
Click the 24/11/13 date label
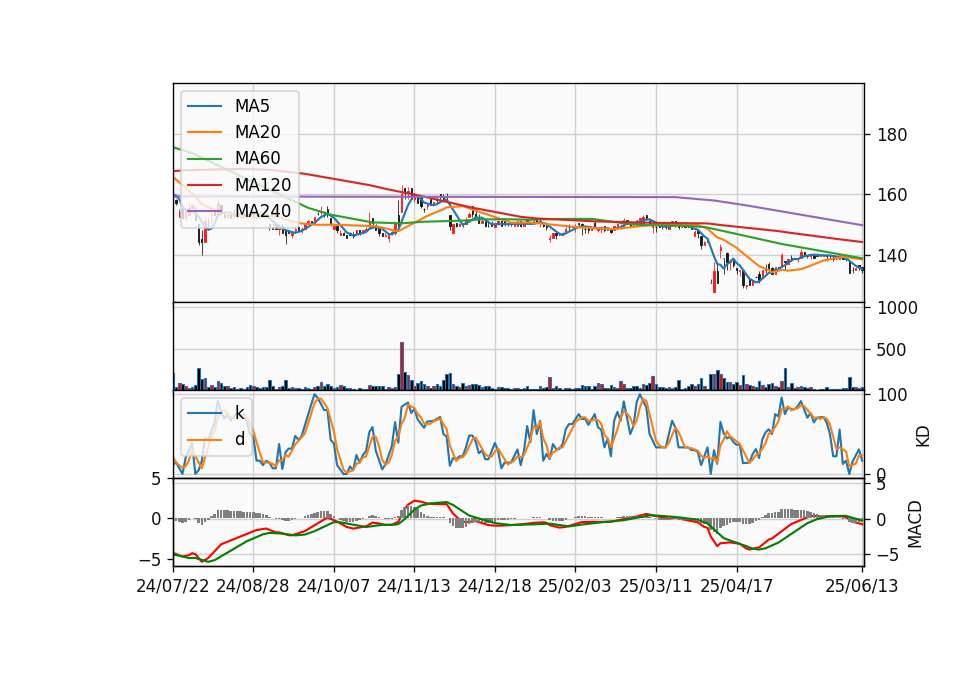[x=414, y=586]
